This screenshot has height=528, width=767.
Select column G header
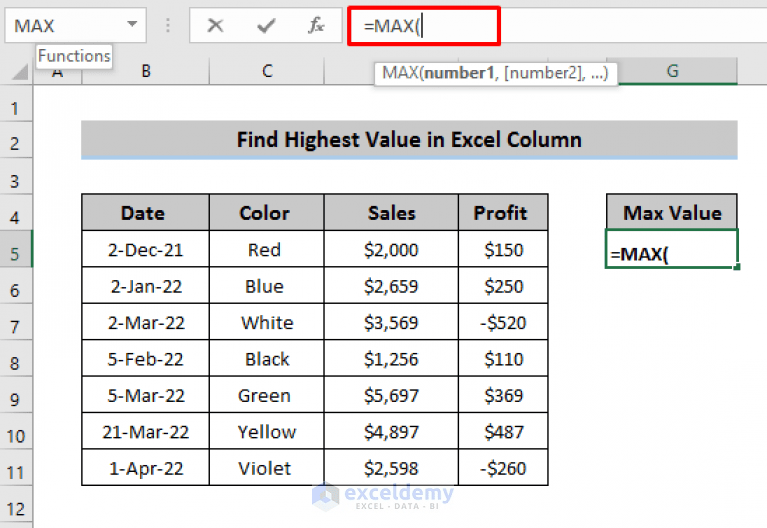coord(673,71)
